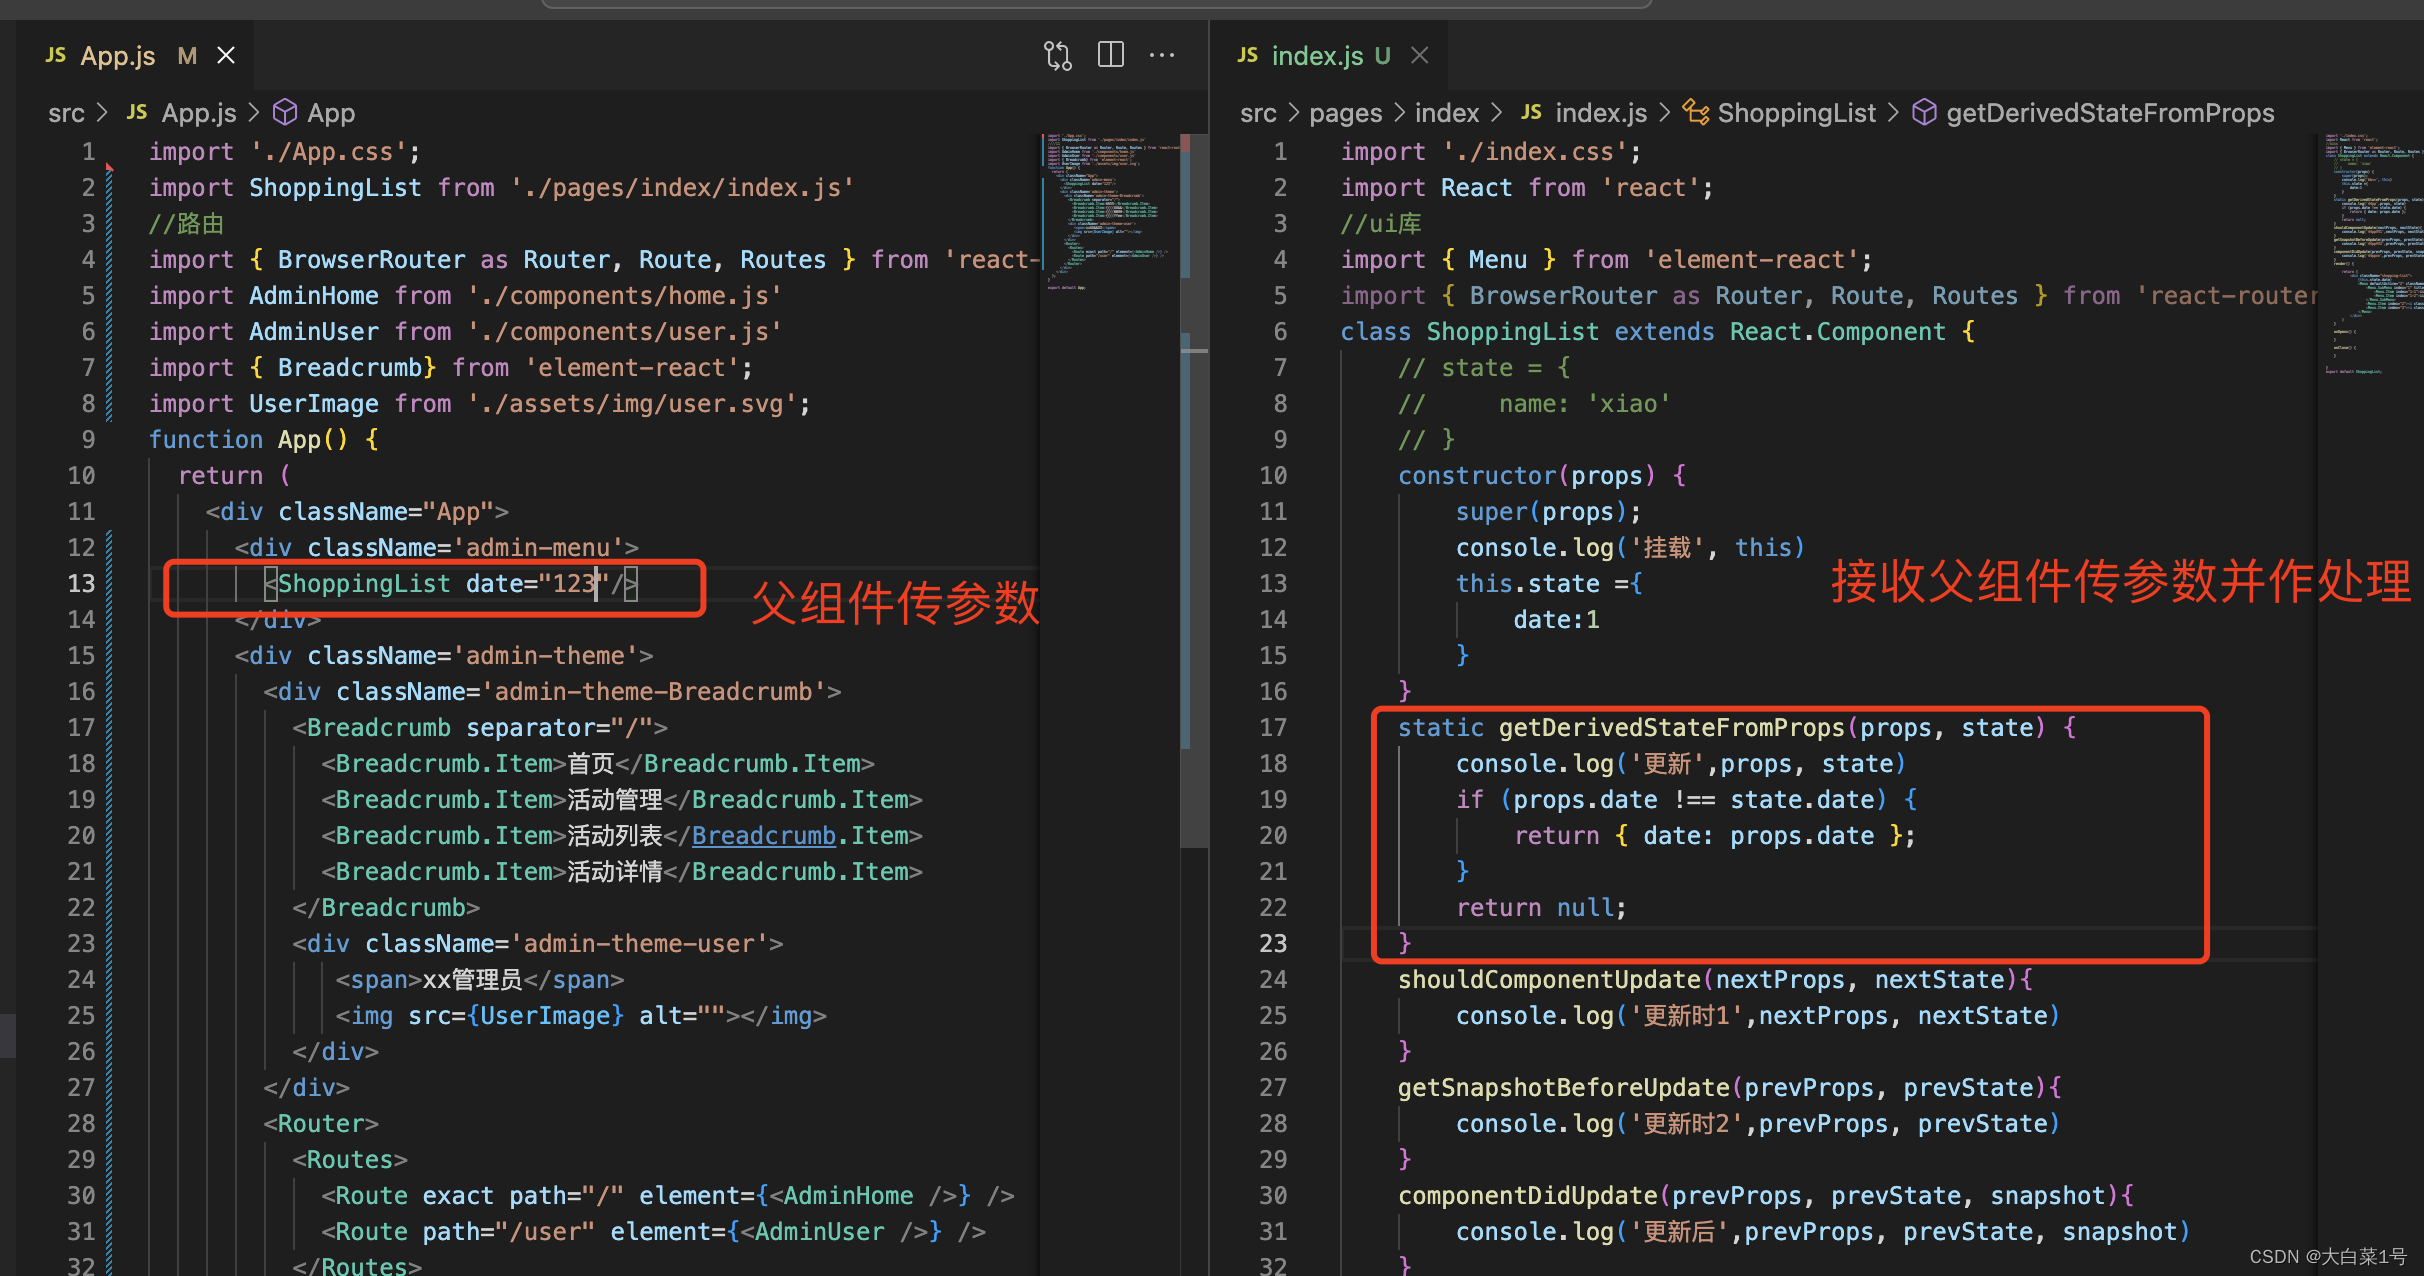Open the source control changes icon
2424x1276 pixels.
pos(1057,55)
